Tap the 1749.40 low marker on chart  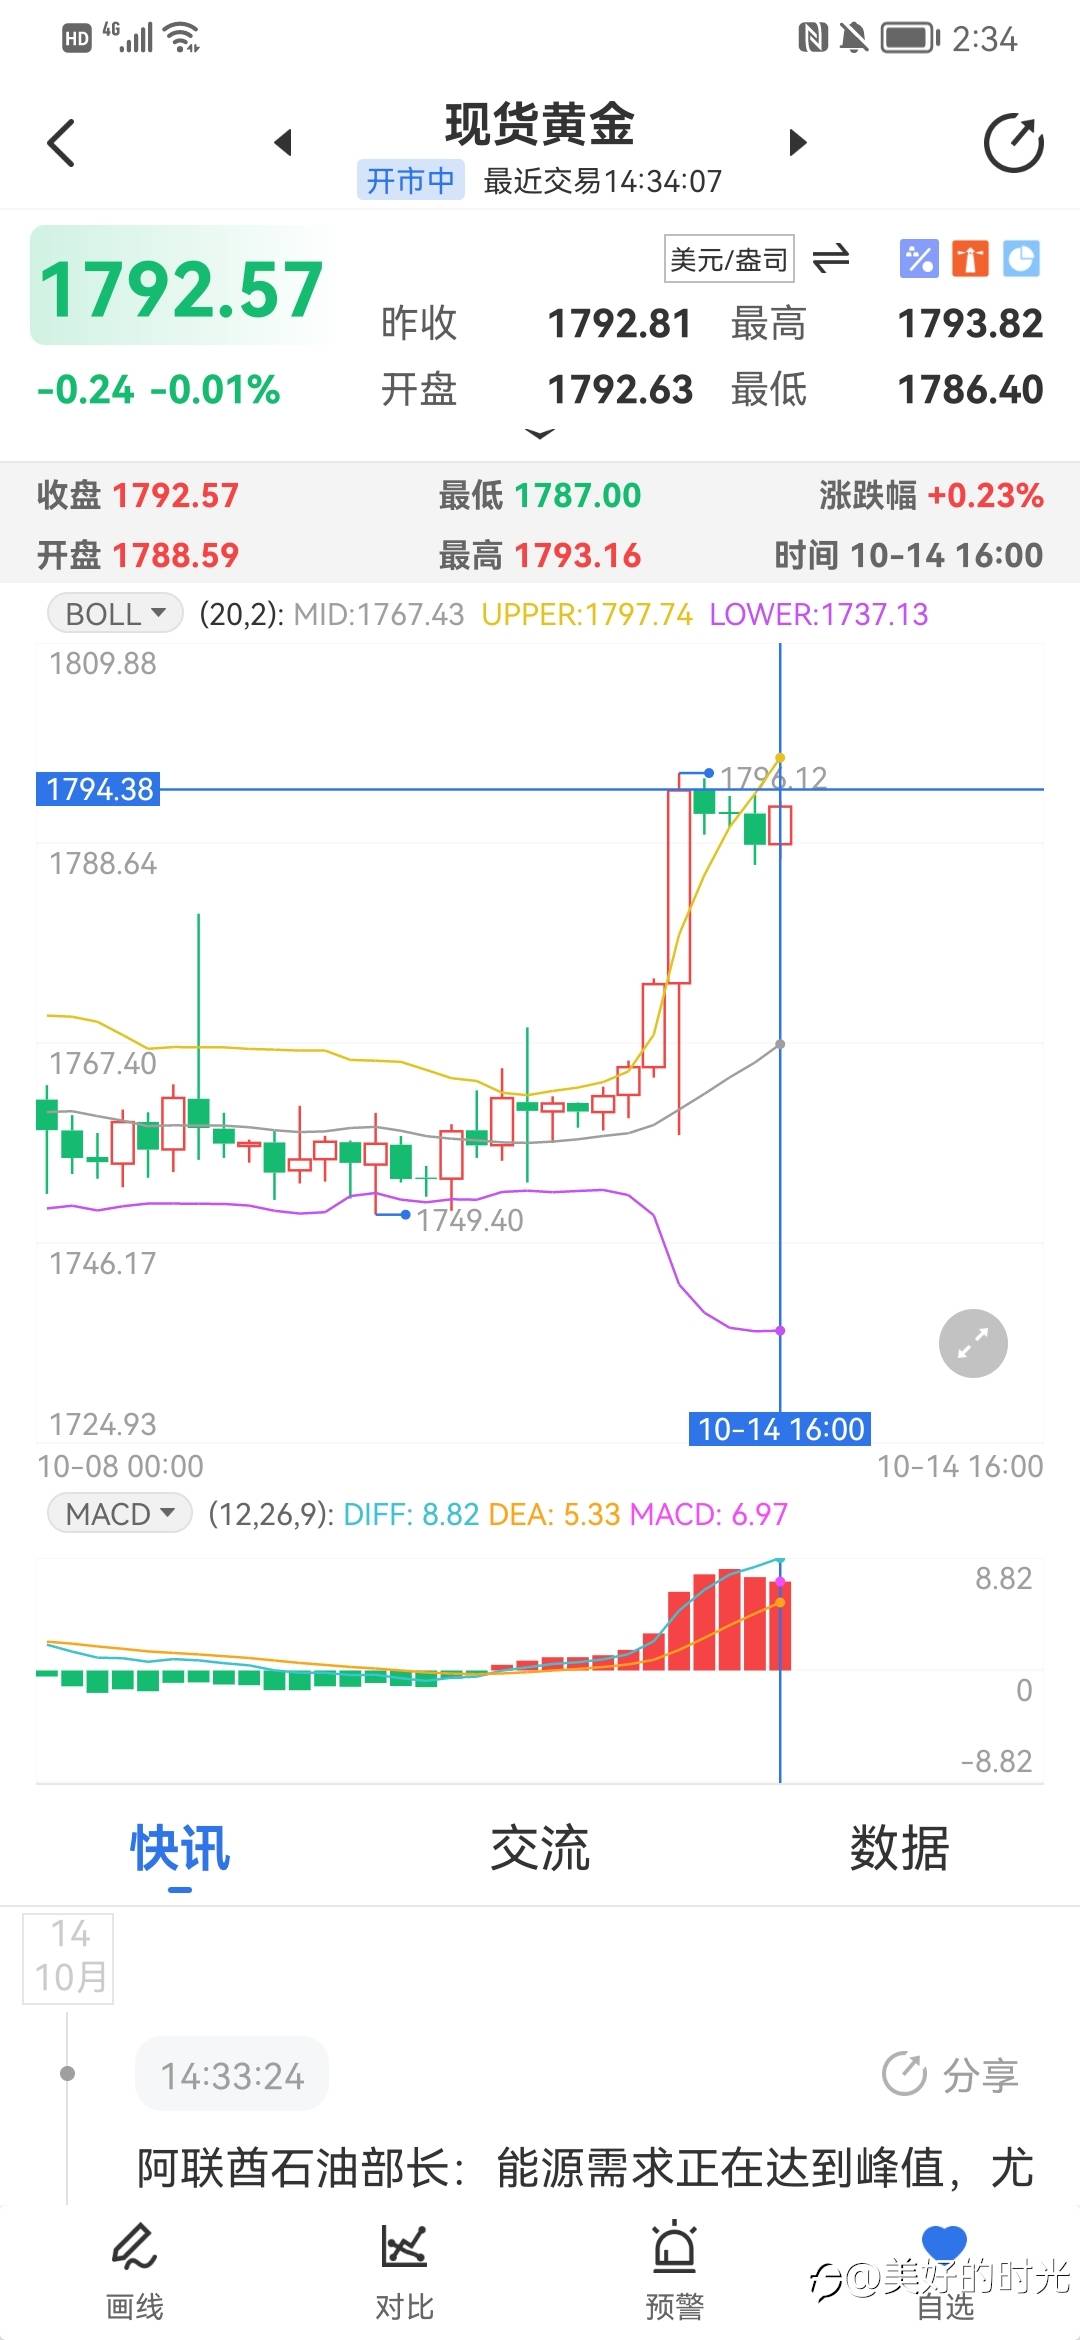tap(469, 1219)
